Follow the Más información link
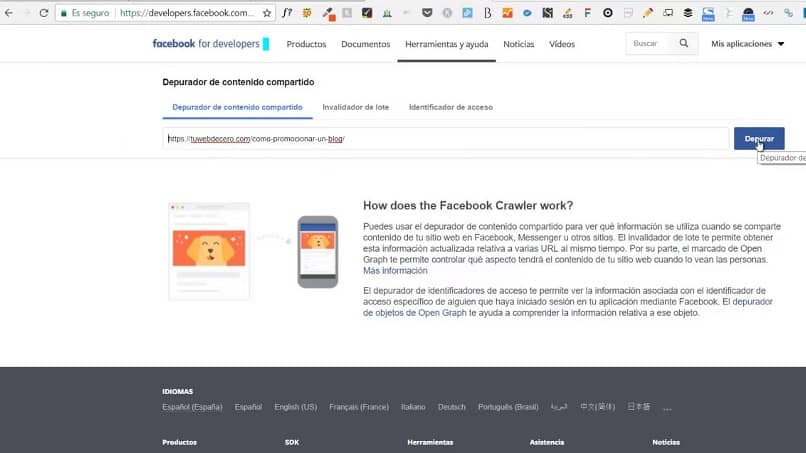This screenshot has height=453, width=806. pos(395,271)
